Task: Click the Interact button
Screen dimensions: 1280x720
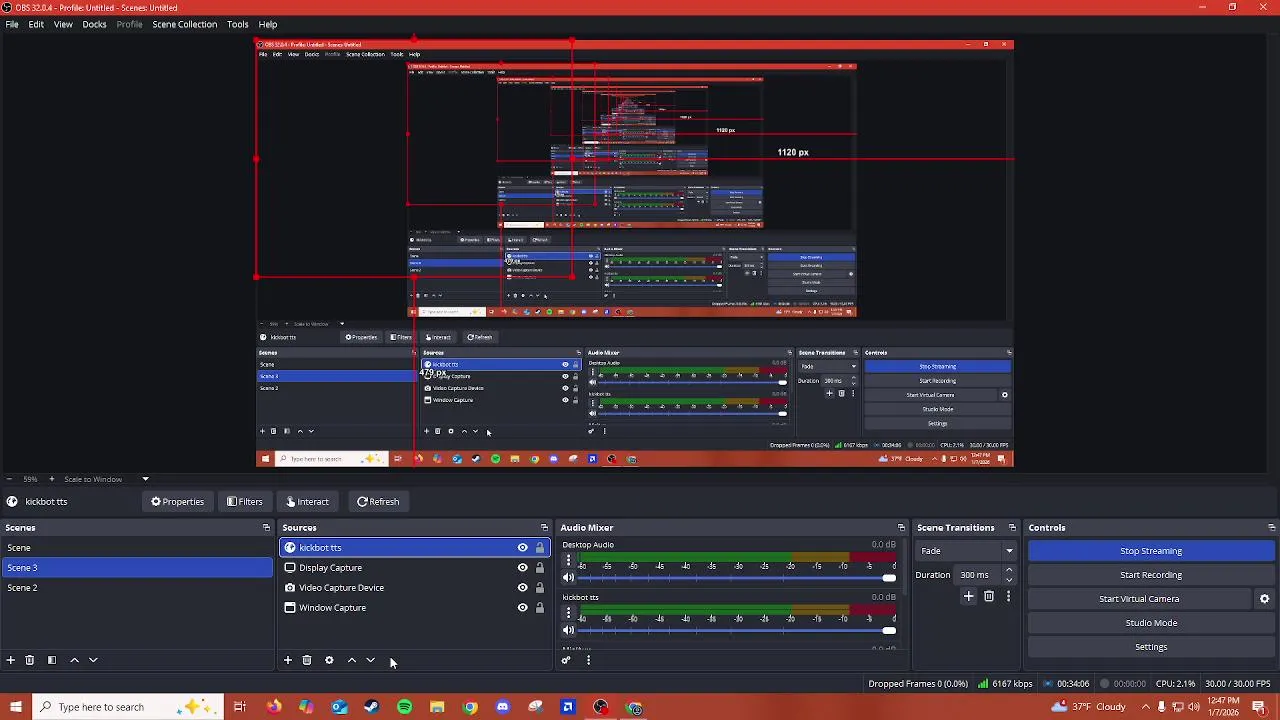Action: pos(307,502)
